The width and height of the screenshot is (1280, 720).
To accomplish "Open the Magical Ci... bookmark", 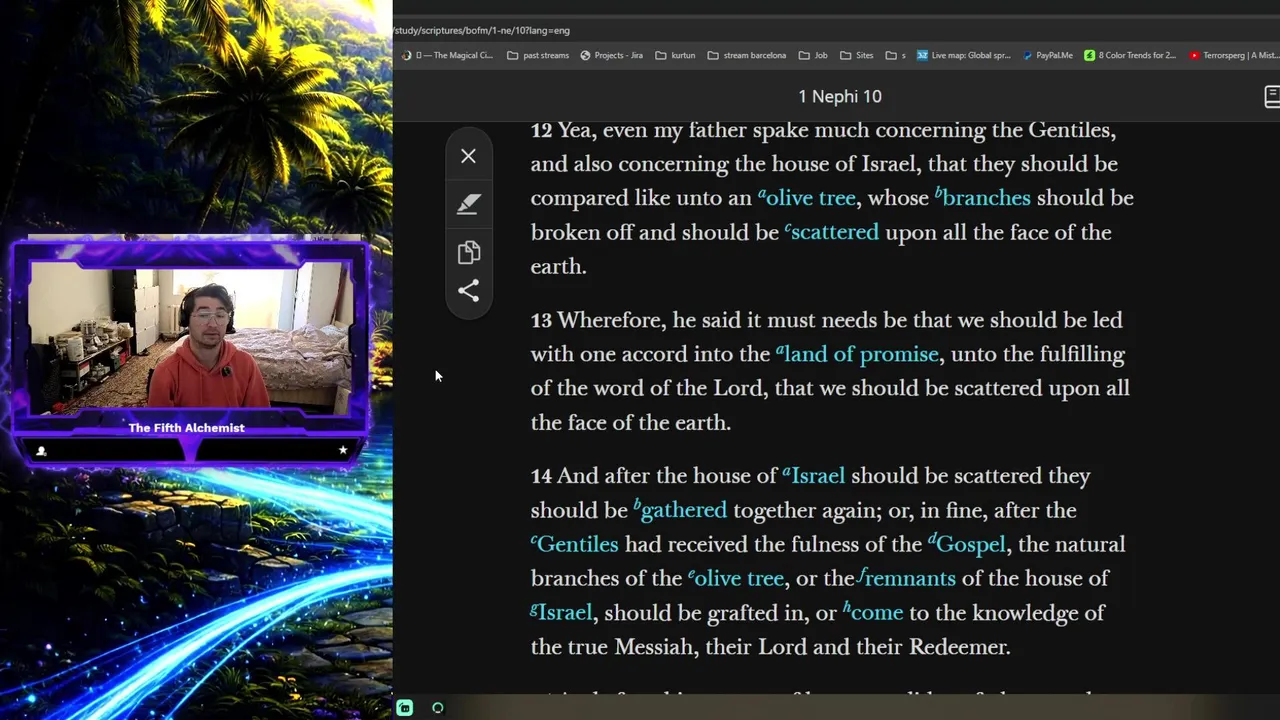I will click(x=447, y=56).
